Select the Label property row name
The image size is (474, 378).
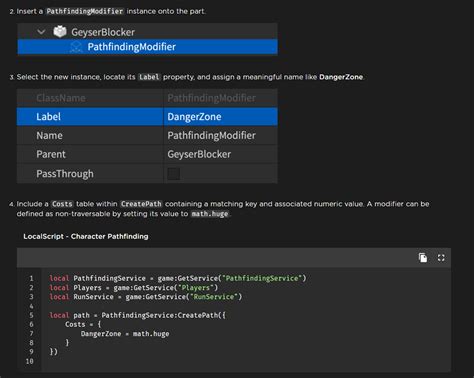(x=48, y=117)
